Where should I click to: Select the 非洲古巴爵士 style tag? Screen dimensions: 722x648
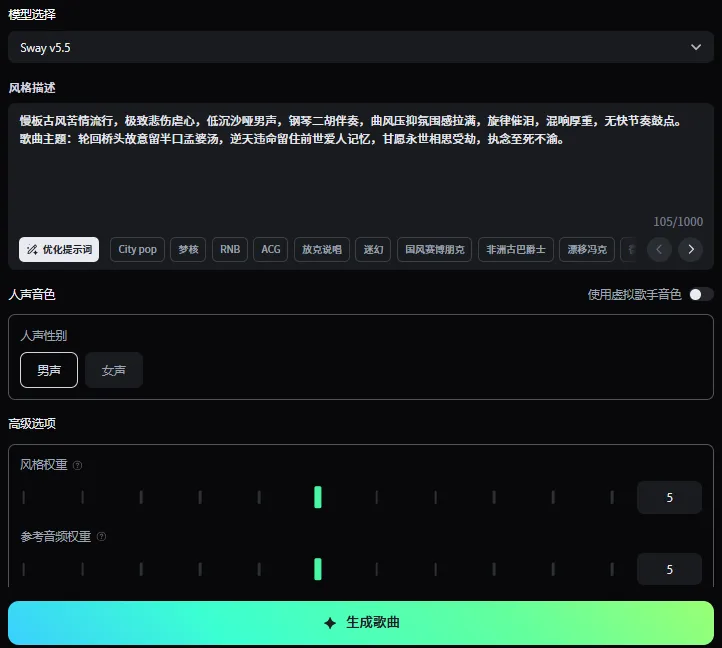(516, 250)
